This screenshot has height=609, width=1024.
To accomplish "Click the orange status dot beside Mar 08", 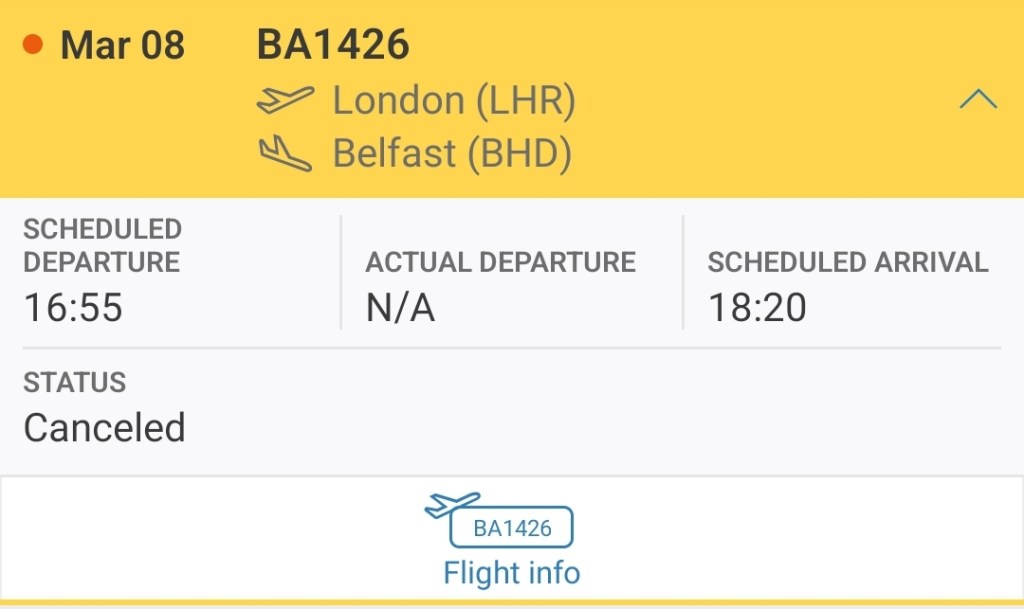I will pyautogui.click(x=33, y=45).
